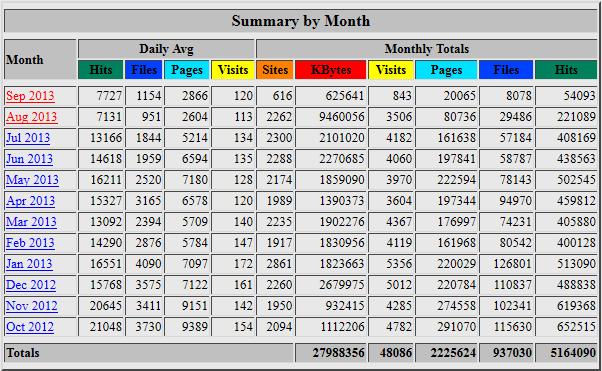
Task: Open the Jul 2013 statistics link
Action: (28, 138)
